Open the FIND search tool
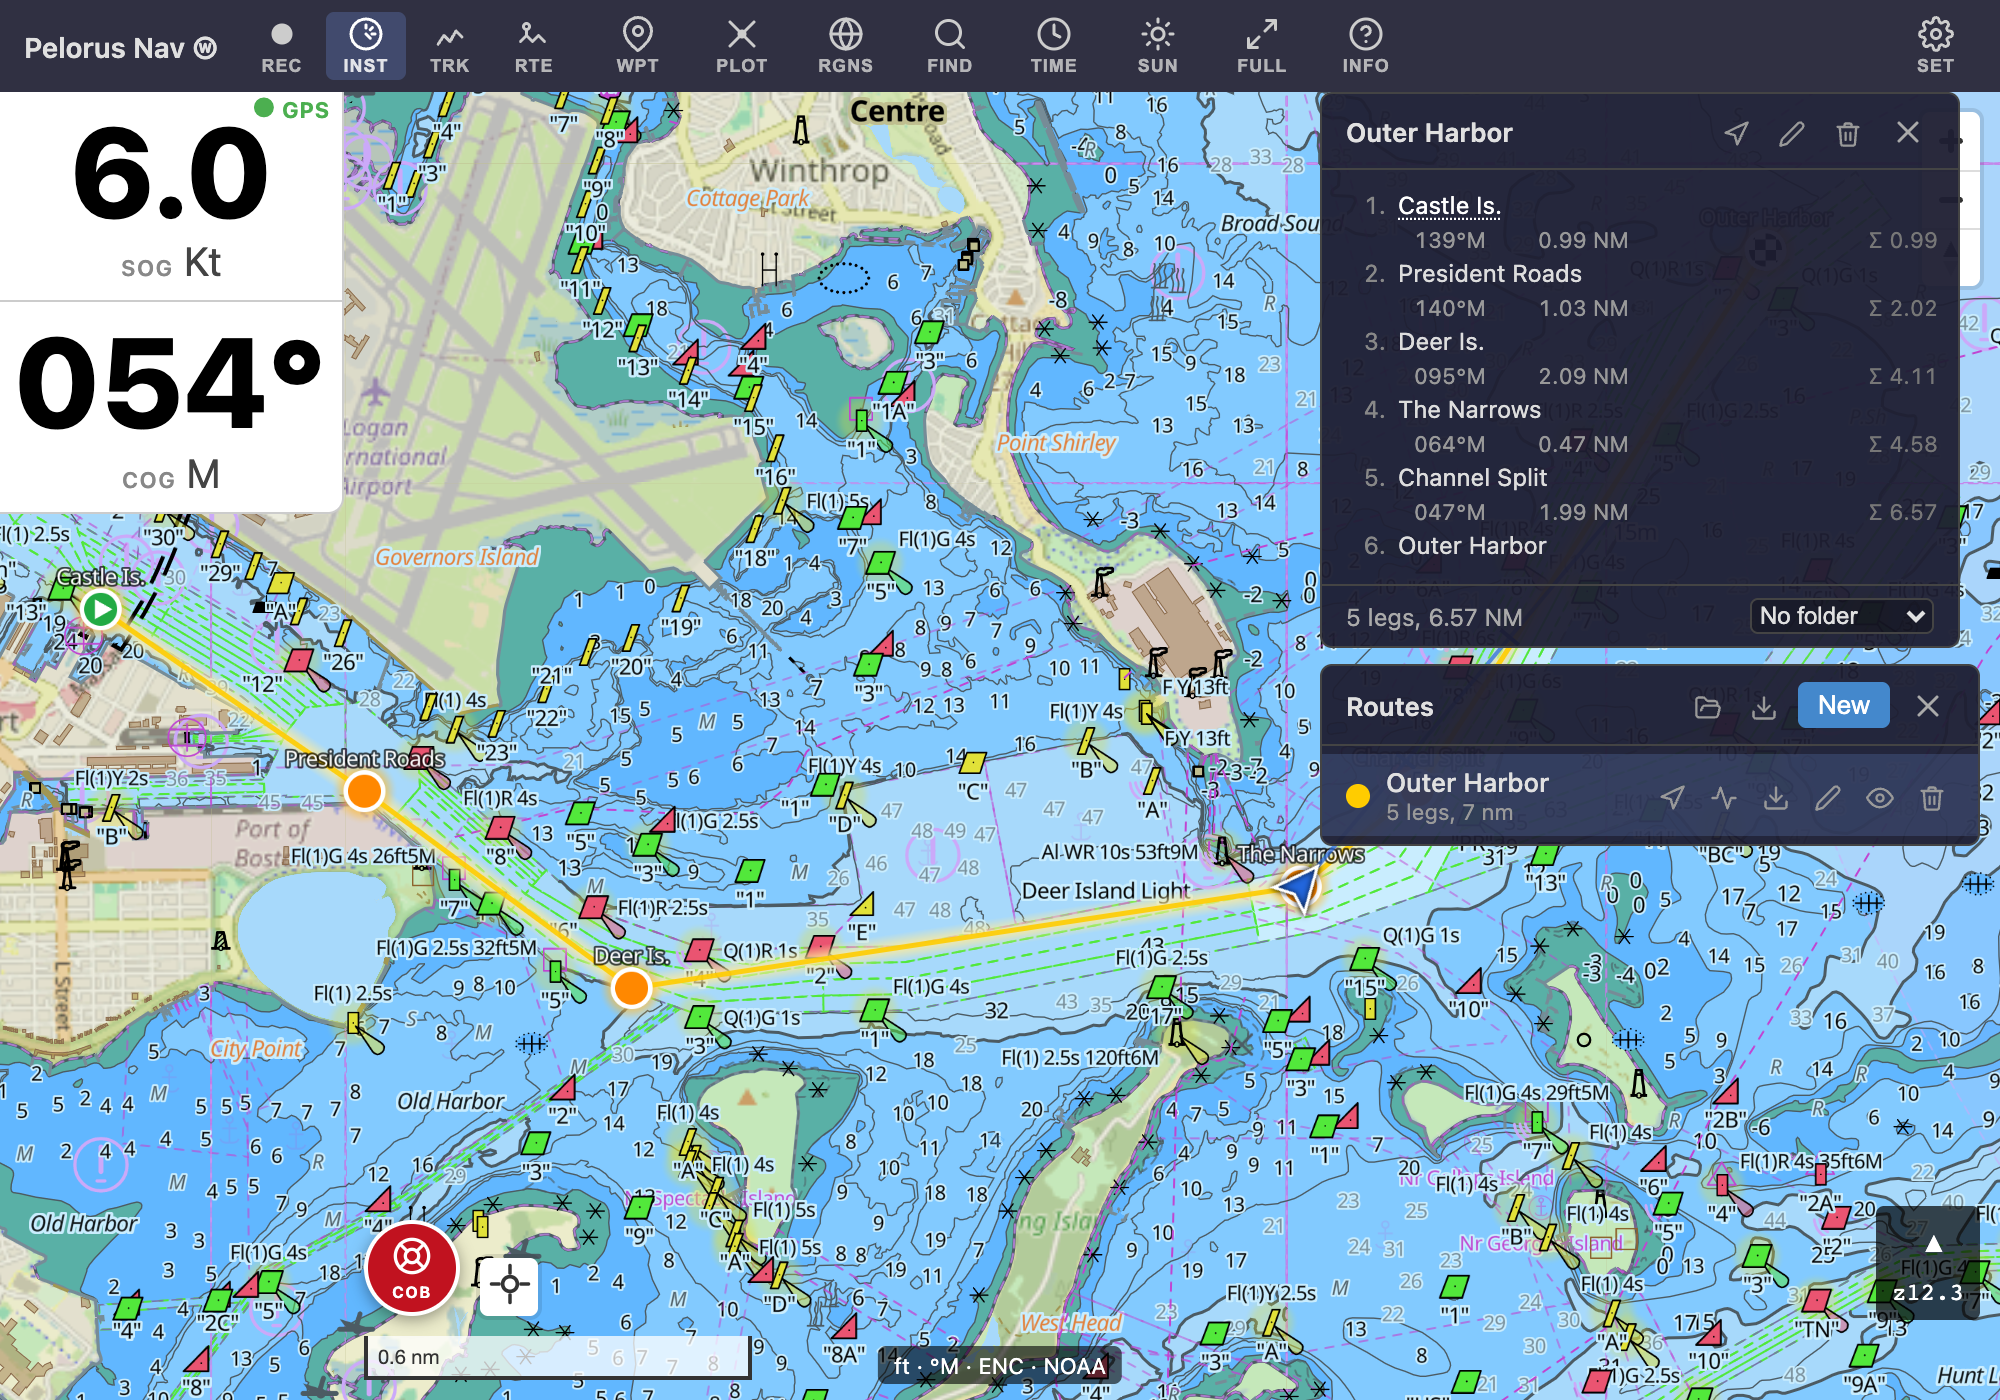 point(949,46)
